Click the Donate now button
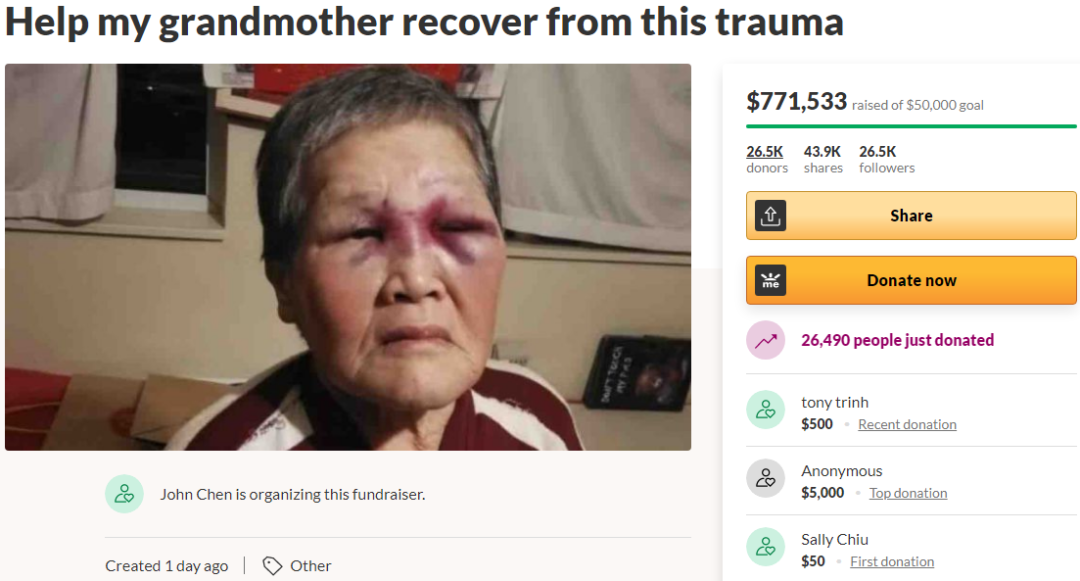 pos(911,280)
